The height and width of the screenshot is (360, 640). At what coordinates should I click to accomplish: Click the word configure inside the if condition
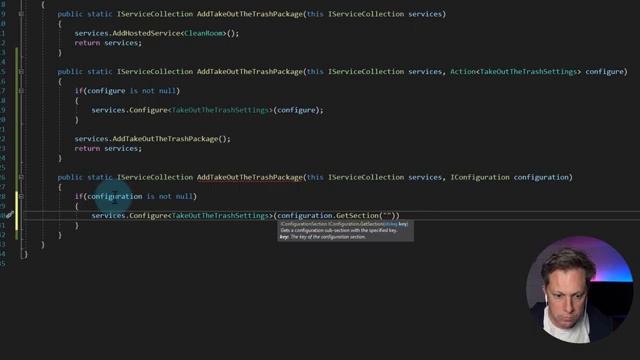pos(106,91)
